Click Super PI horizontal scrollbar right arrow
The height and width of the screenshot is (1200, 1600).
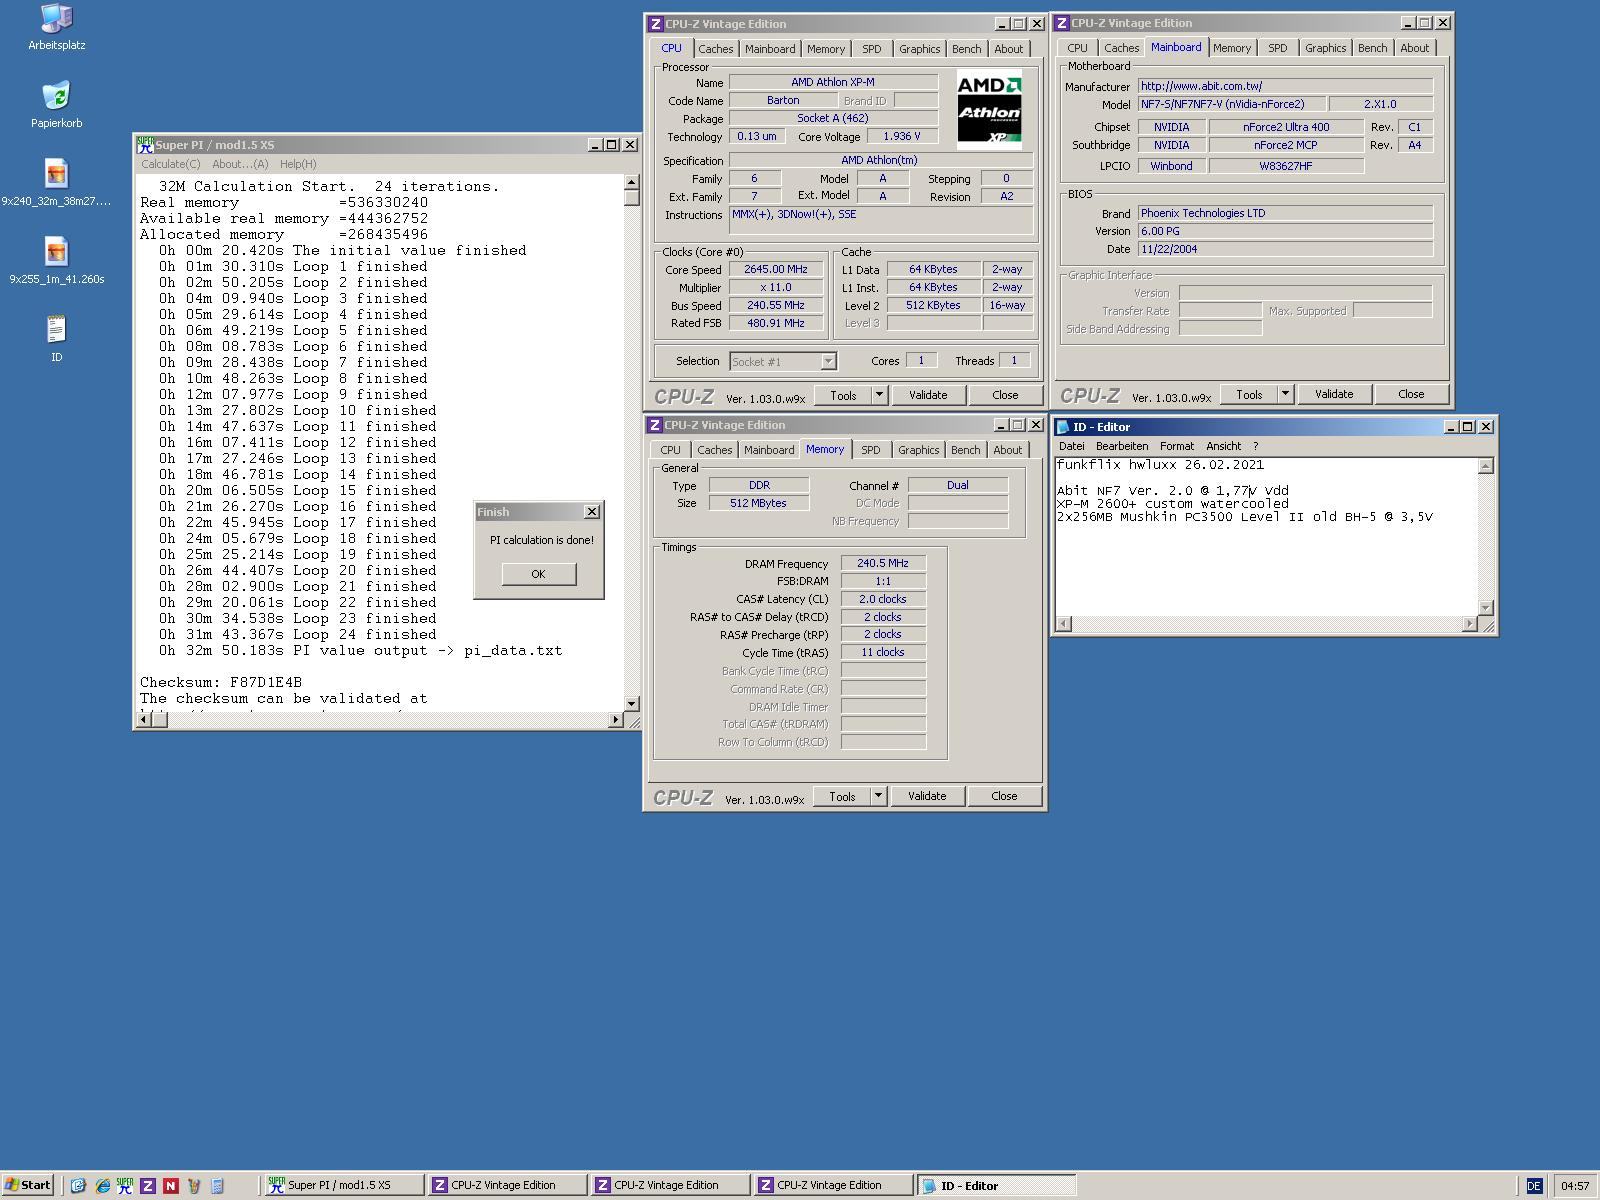coord(615,720)
